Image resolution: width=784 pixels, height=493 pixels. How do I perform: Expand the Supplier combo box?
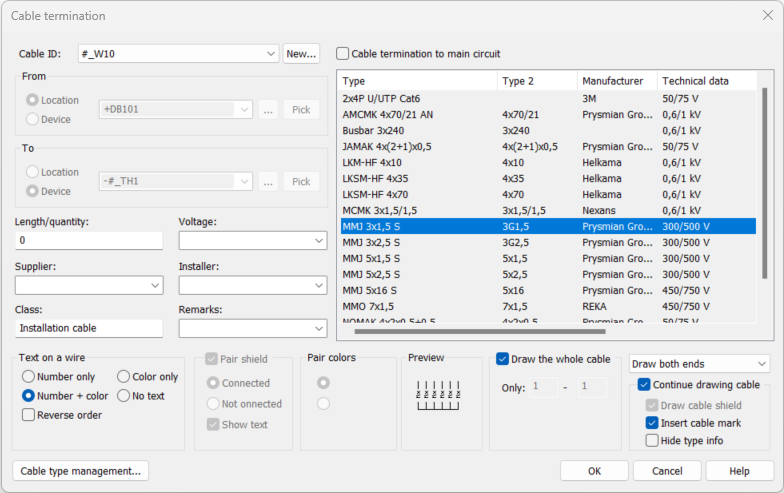click(154, 286)
